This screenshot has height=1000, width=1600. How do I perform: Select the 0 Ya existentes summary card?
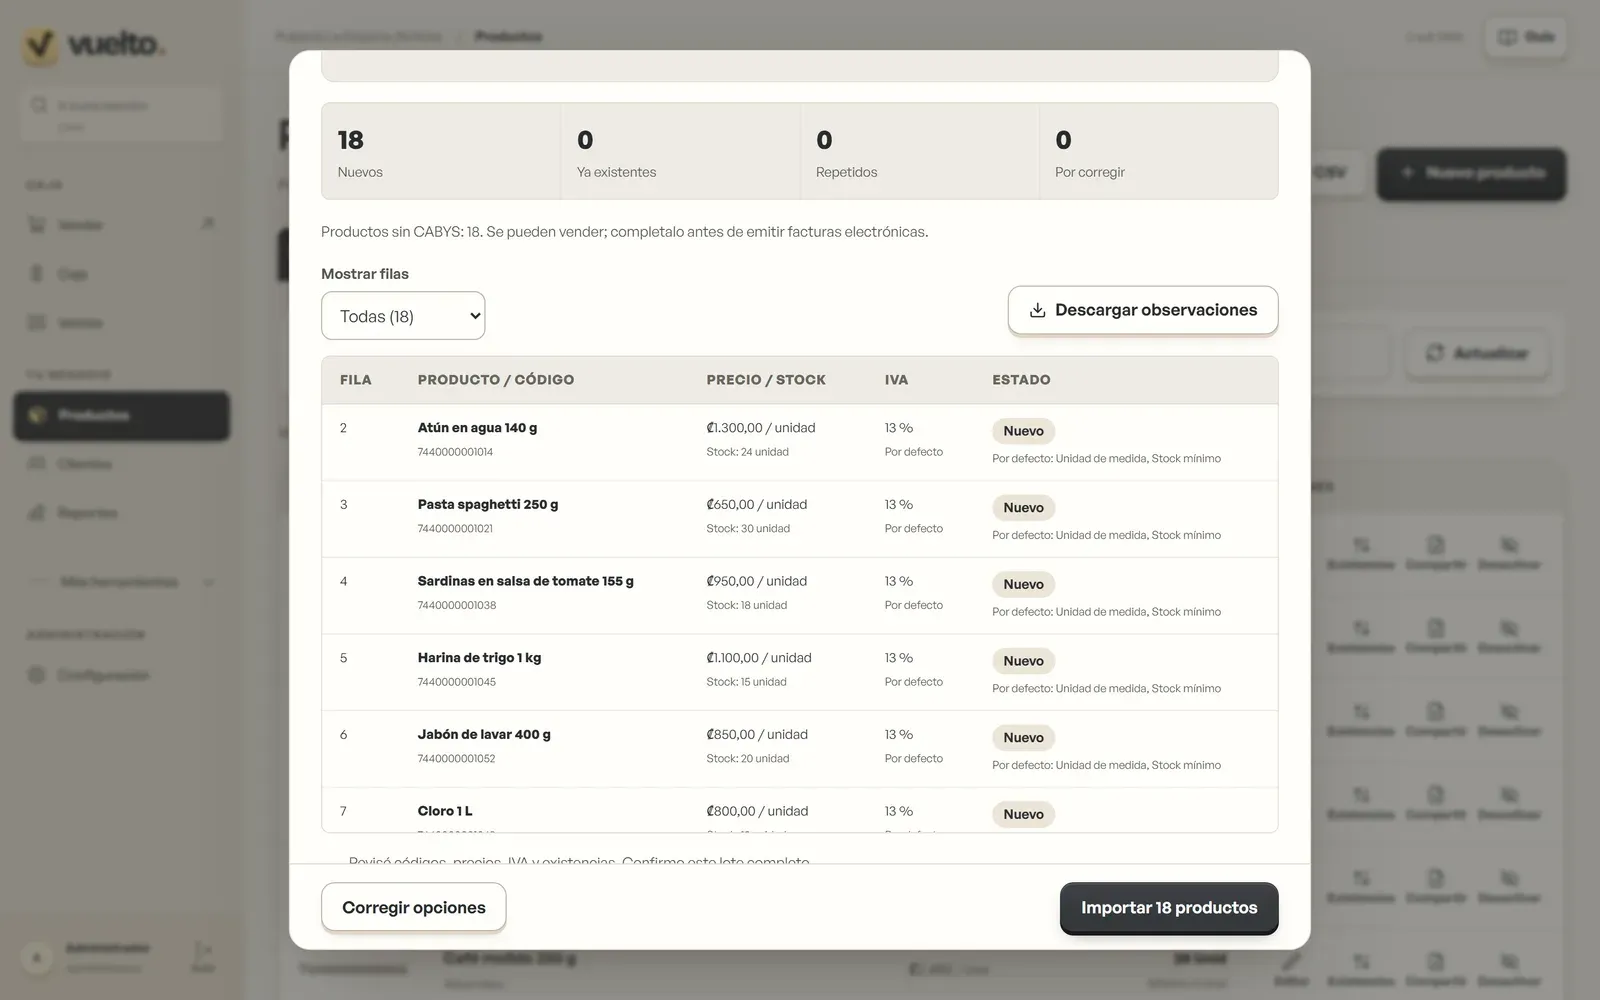(680, 152)
